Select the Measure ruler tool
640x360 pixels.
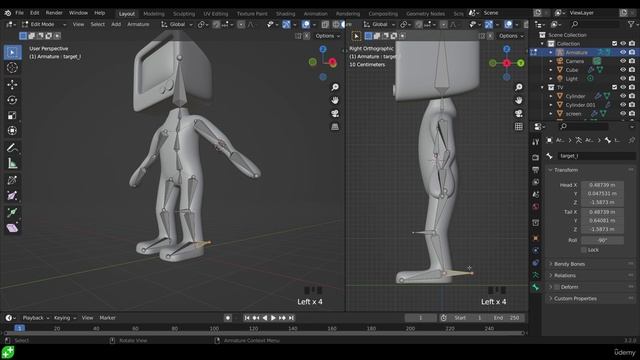pyautogui.click(x=12, y=164)
